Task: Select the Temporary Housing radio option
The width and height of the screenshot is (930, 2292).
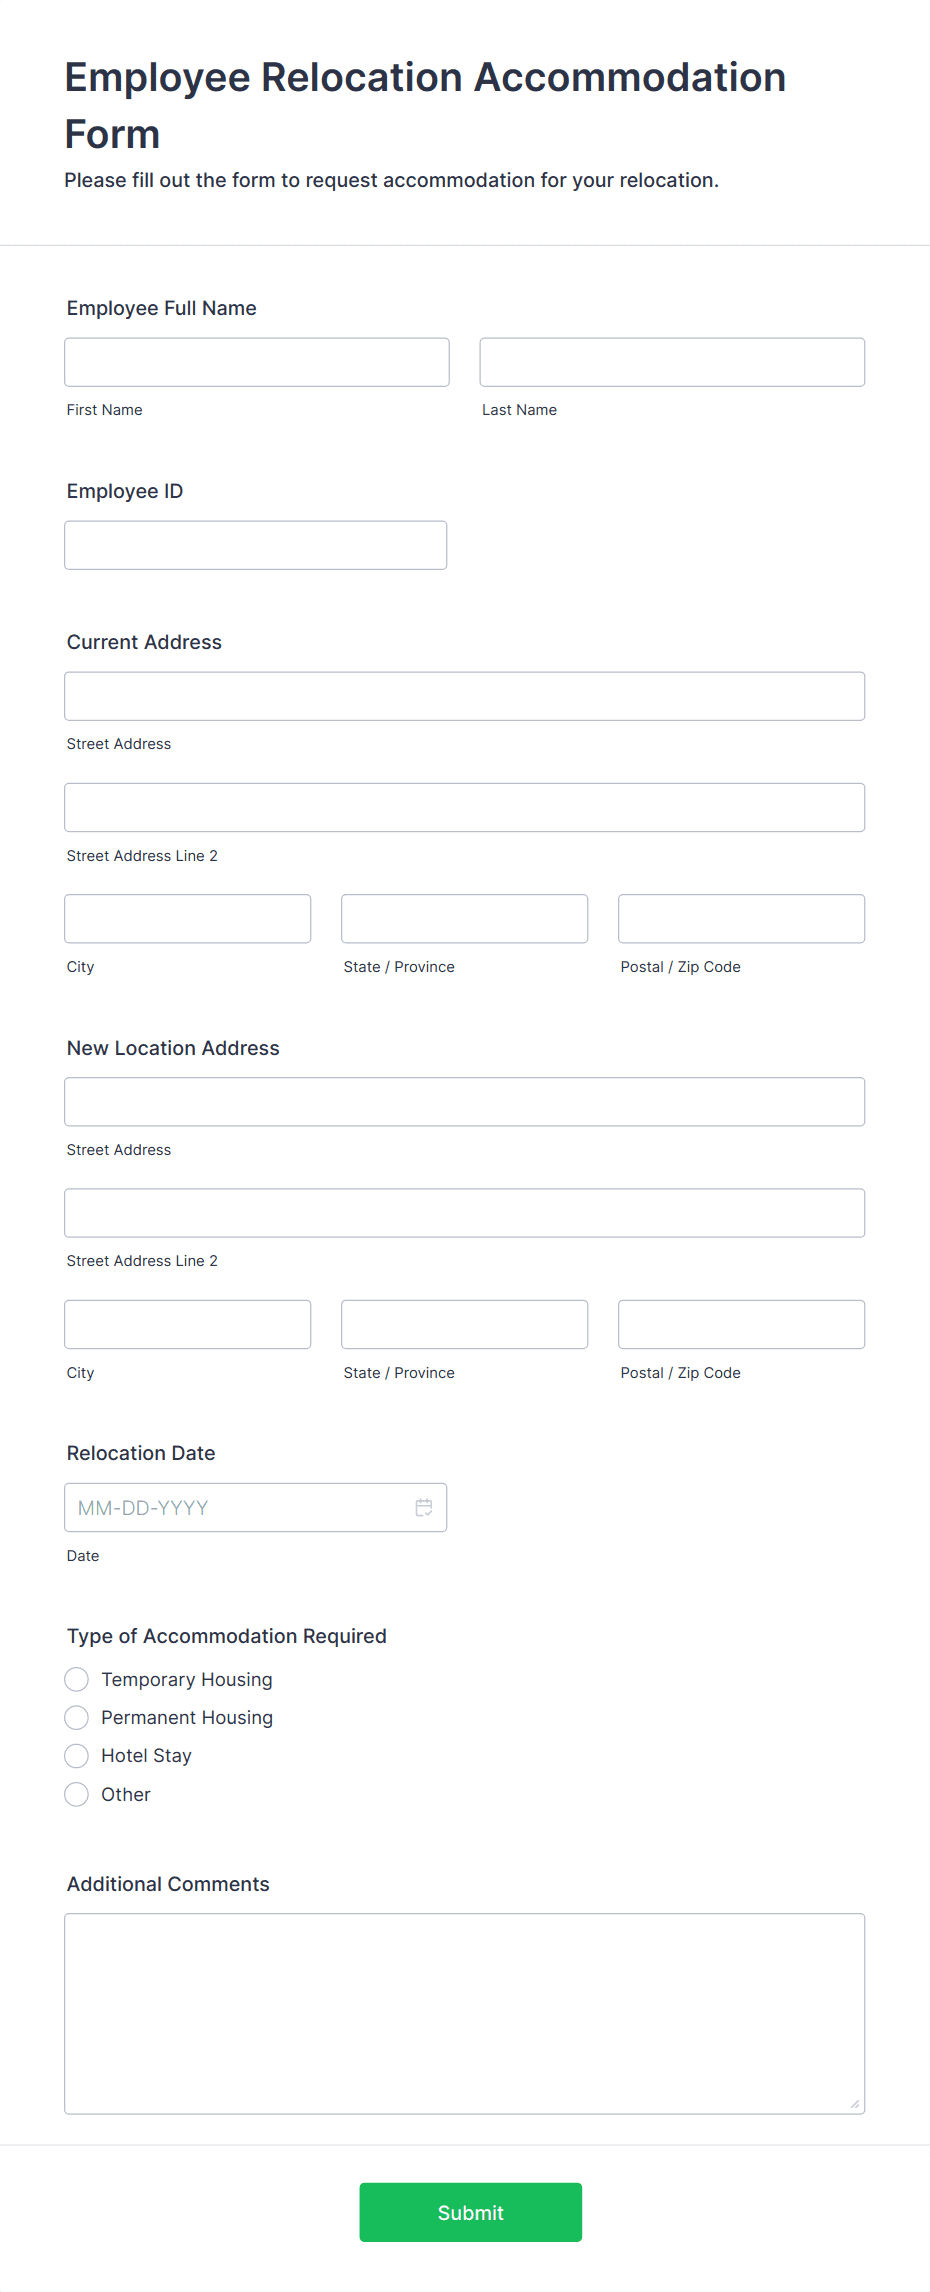Action: [77, 1679]
